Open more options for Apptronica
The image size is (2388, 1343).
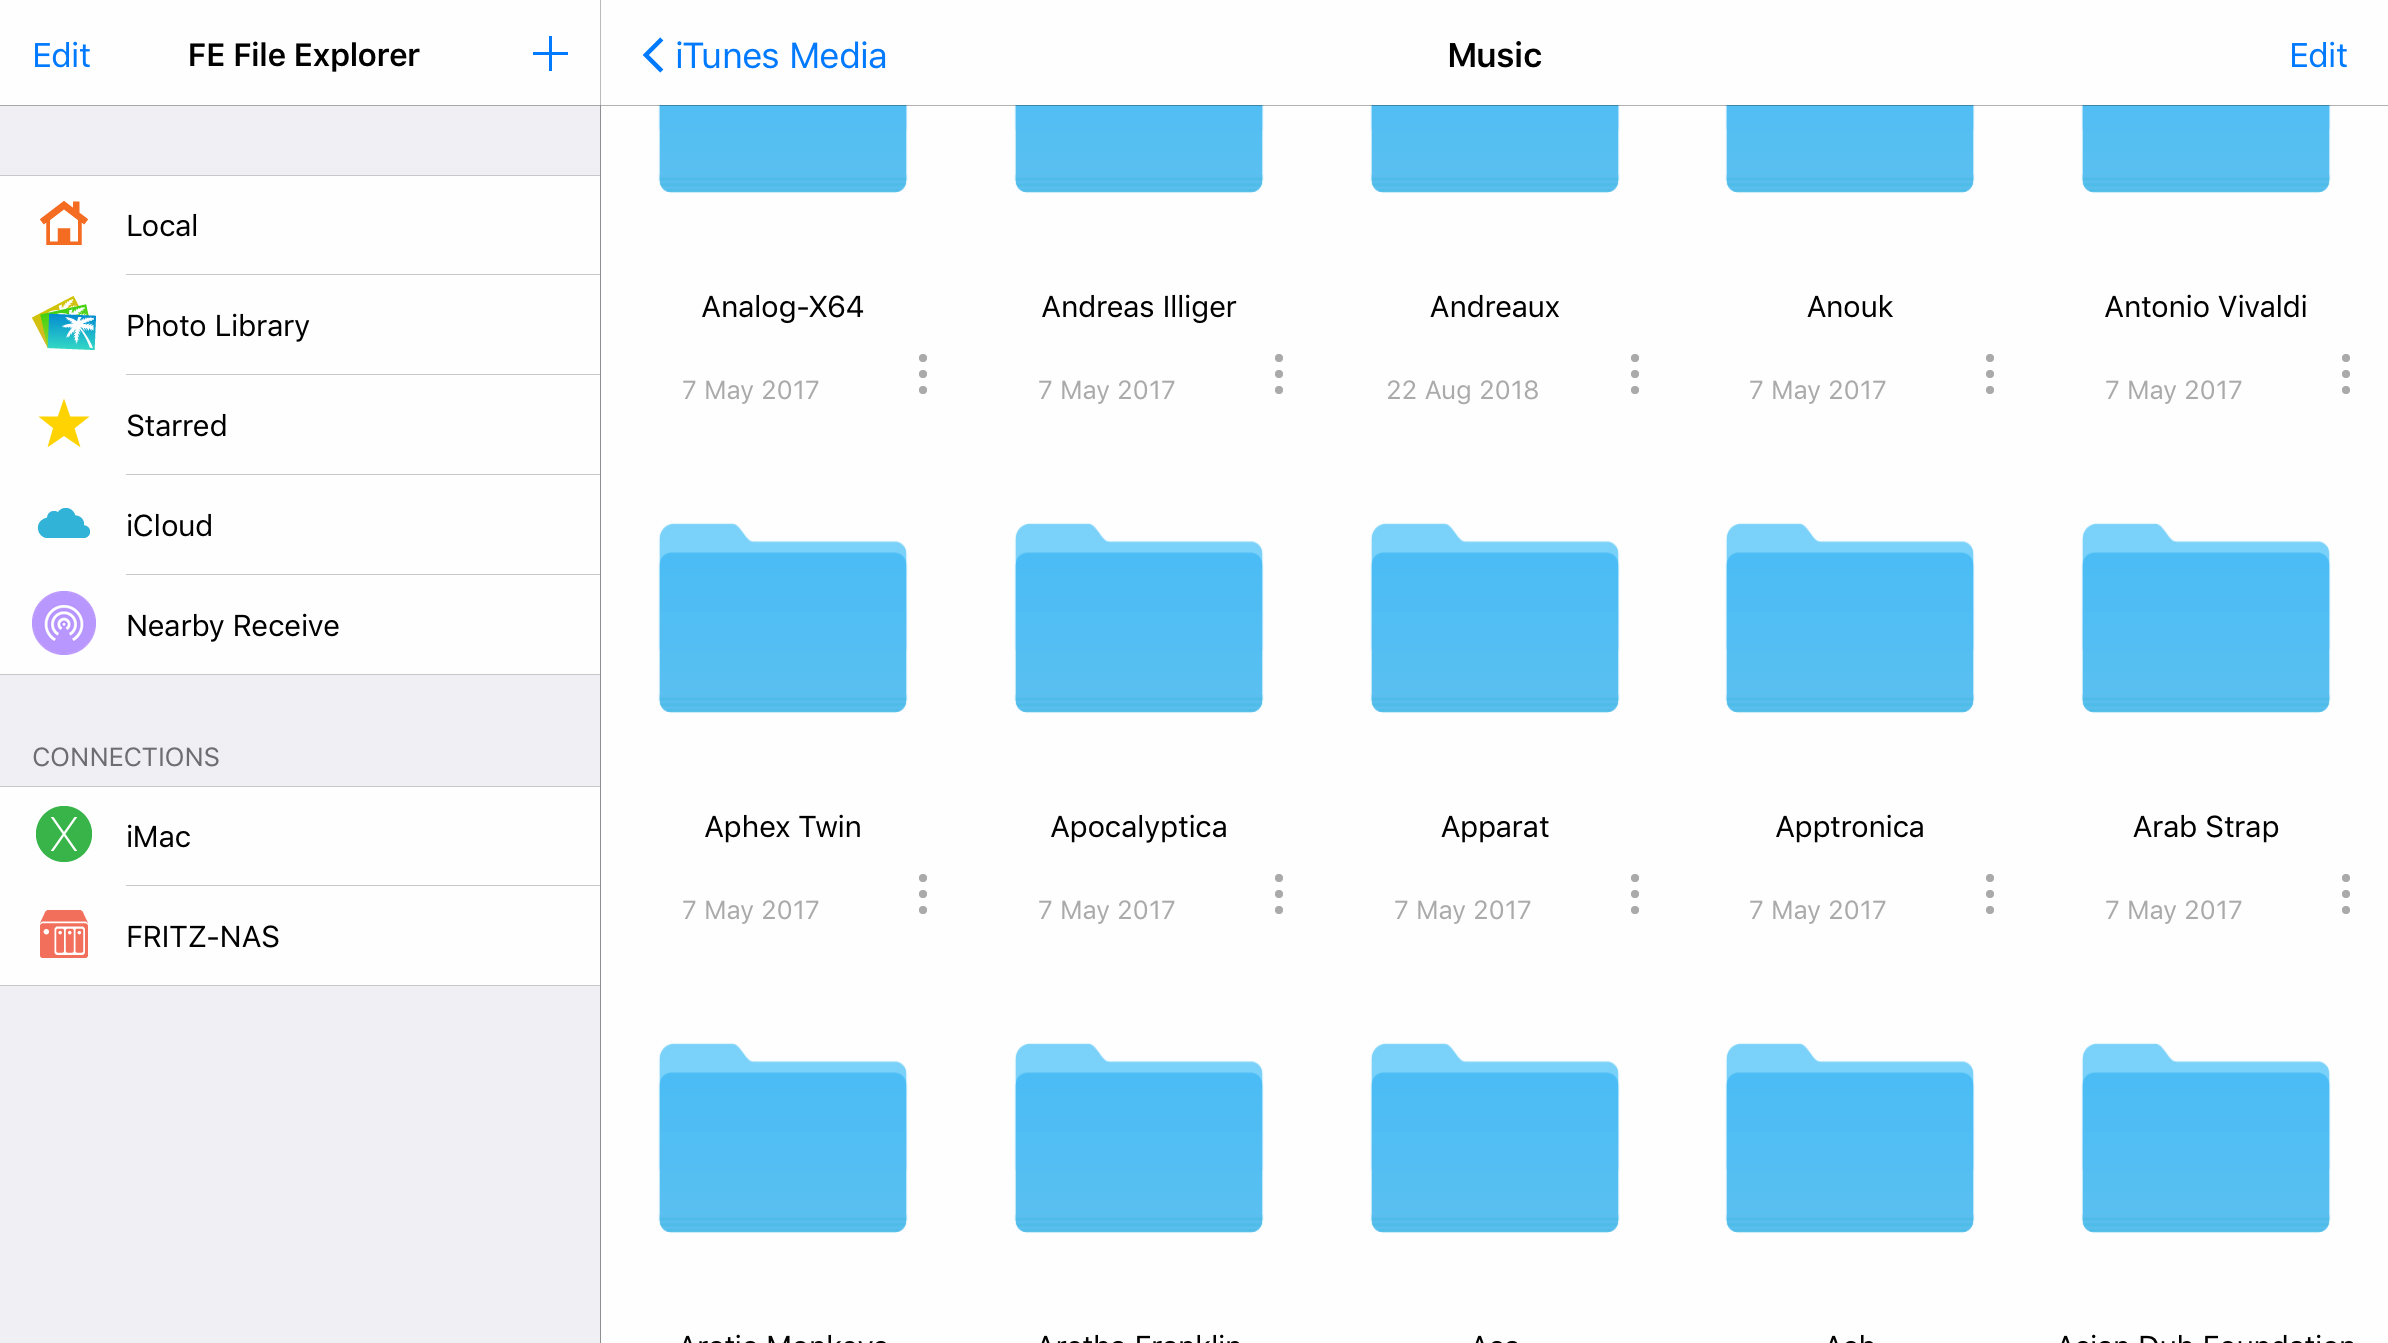coord(1990,894)
